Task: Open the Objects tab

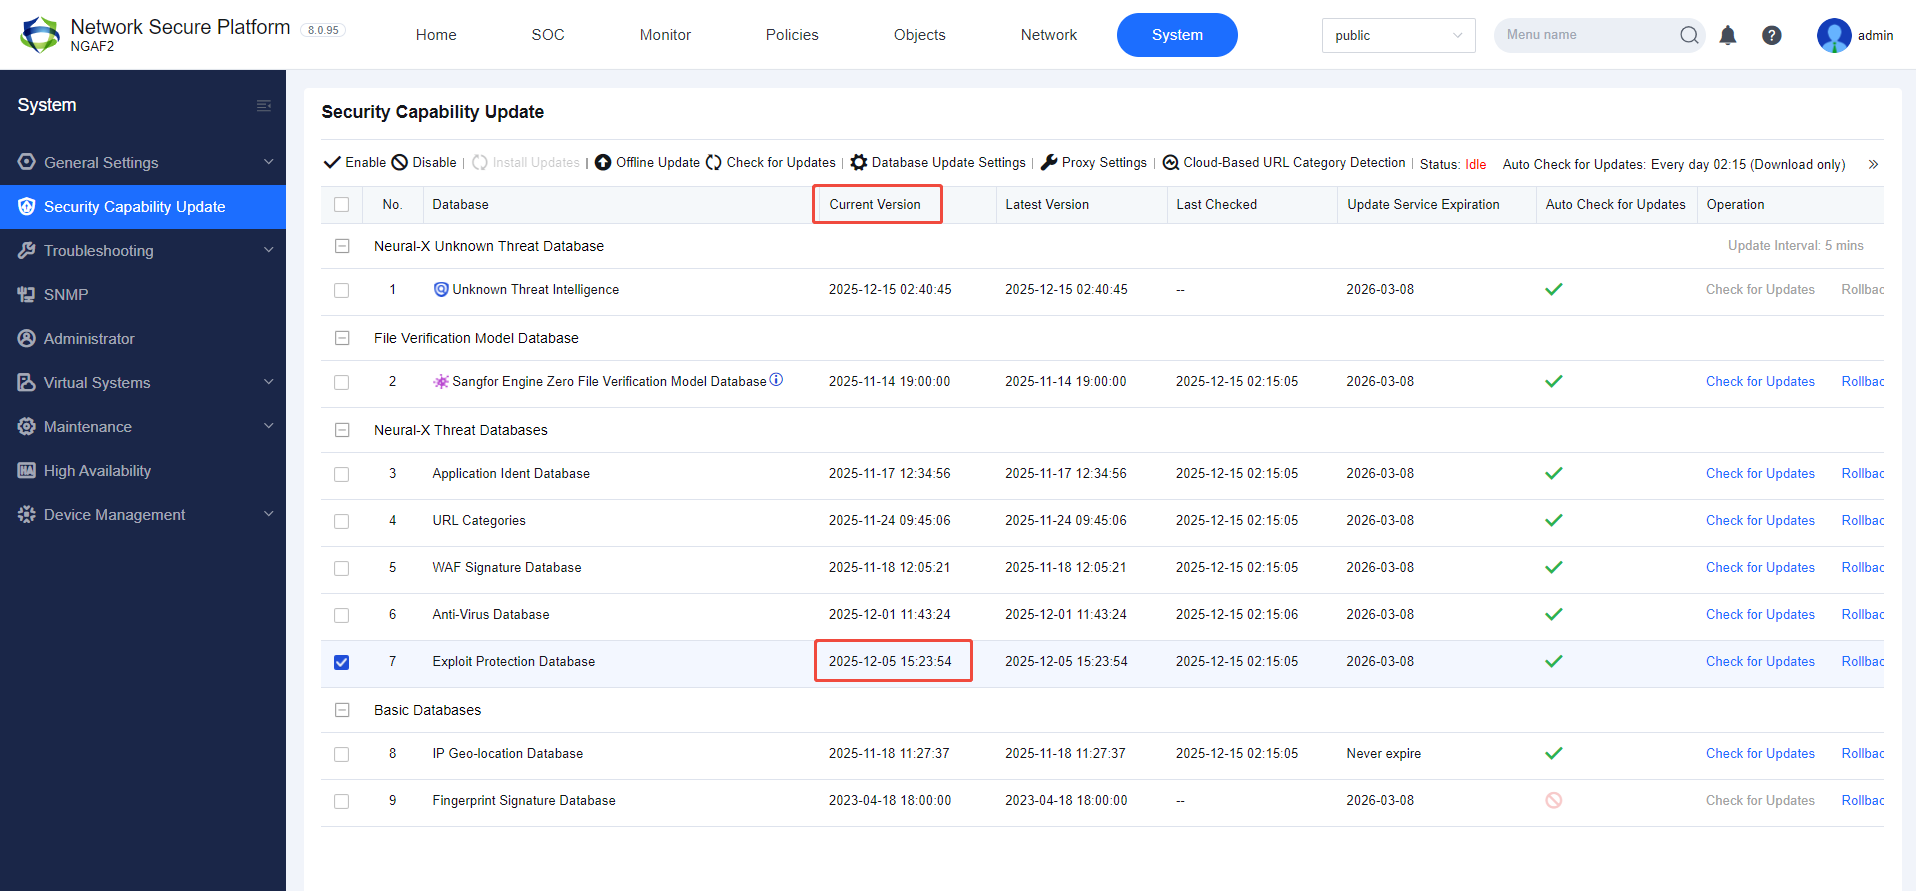Action: click(919, 35)
